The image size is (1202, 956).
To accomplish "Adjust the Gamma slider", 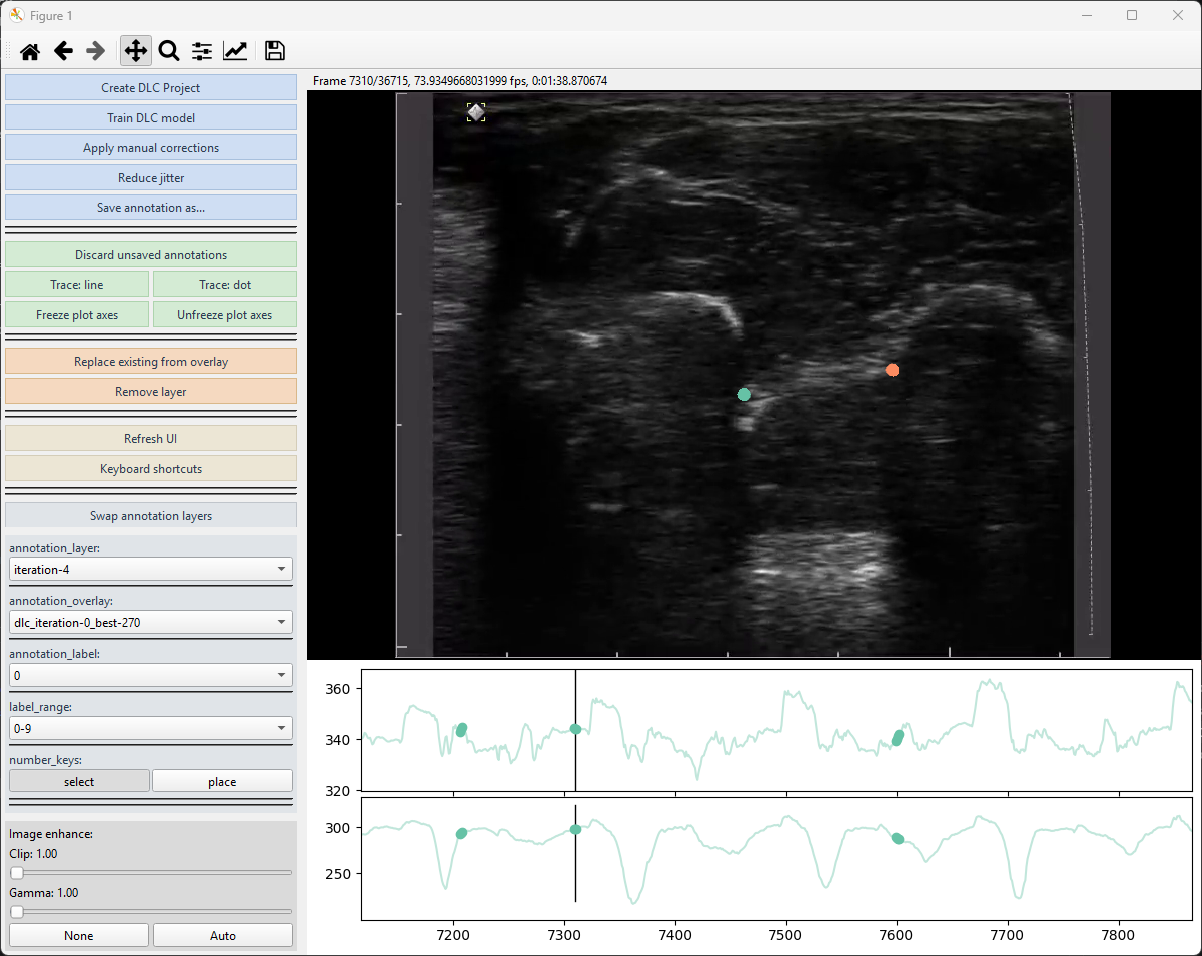I will [x=151, y=911].
